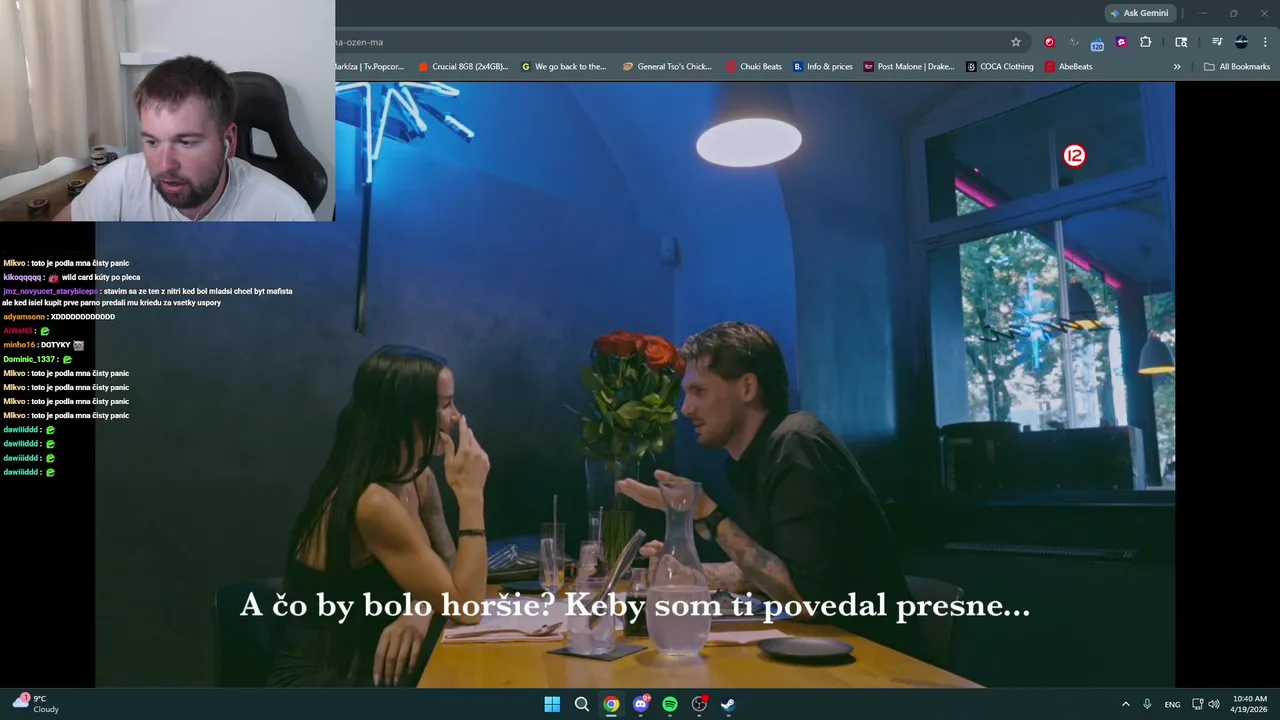Screen dimensions: 1280x720
Task: Show hidden system tray icons
Action: point(1125,704)
